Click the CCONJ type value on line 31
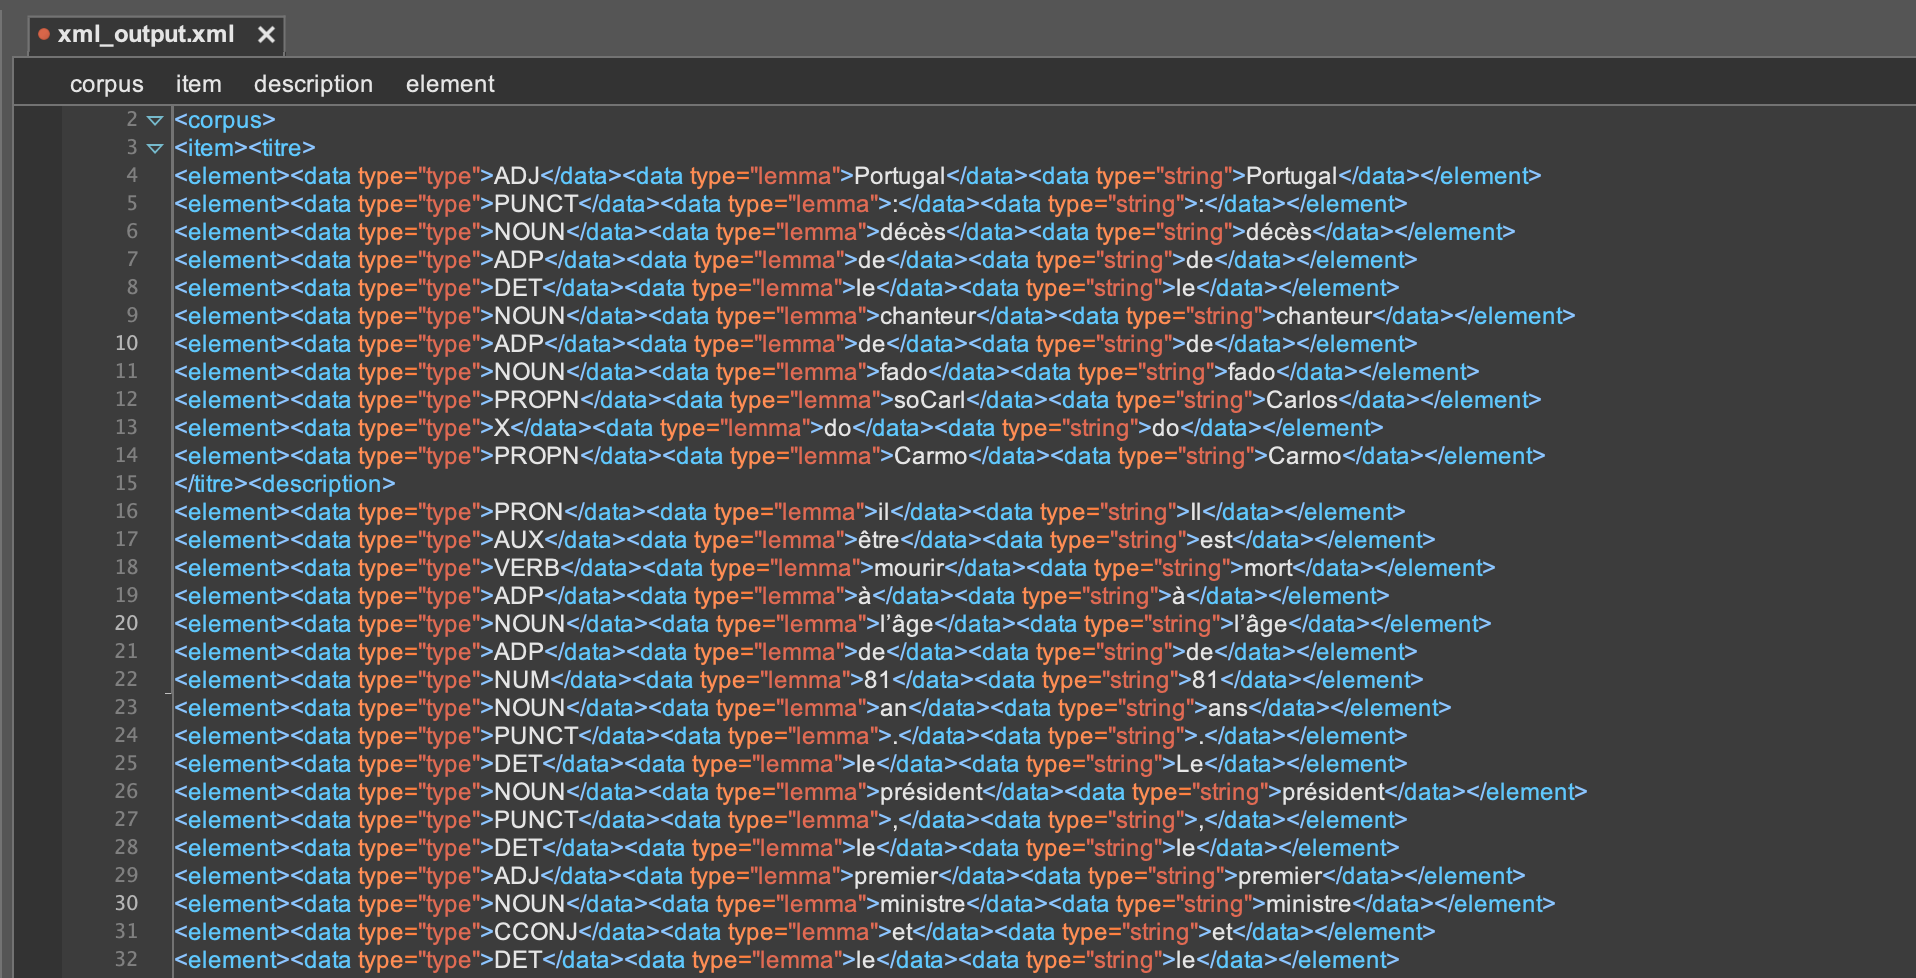 [x=536, y=932]
